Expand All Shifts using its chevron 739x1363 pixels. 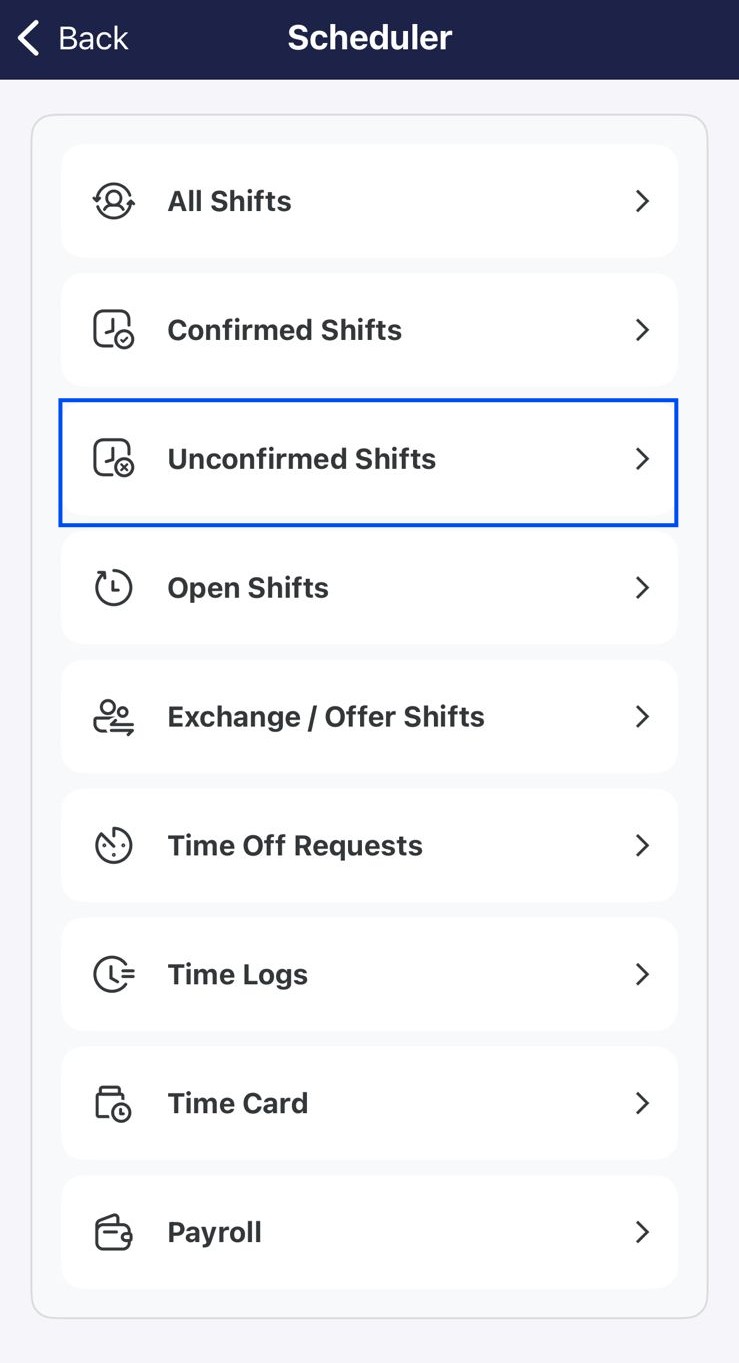[x=642, y=201]
